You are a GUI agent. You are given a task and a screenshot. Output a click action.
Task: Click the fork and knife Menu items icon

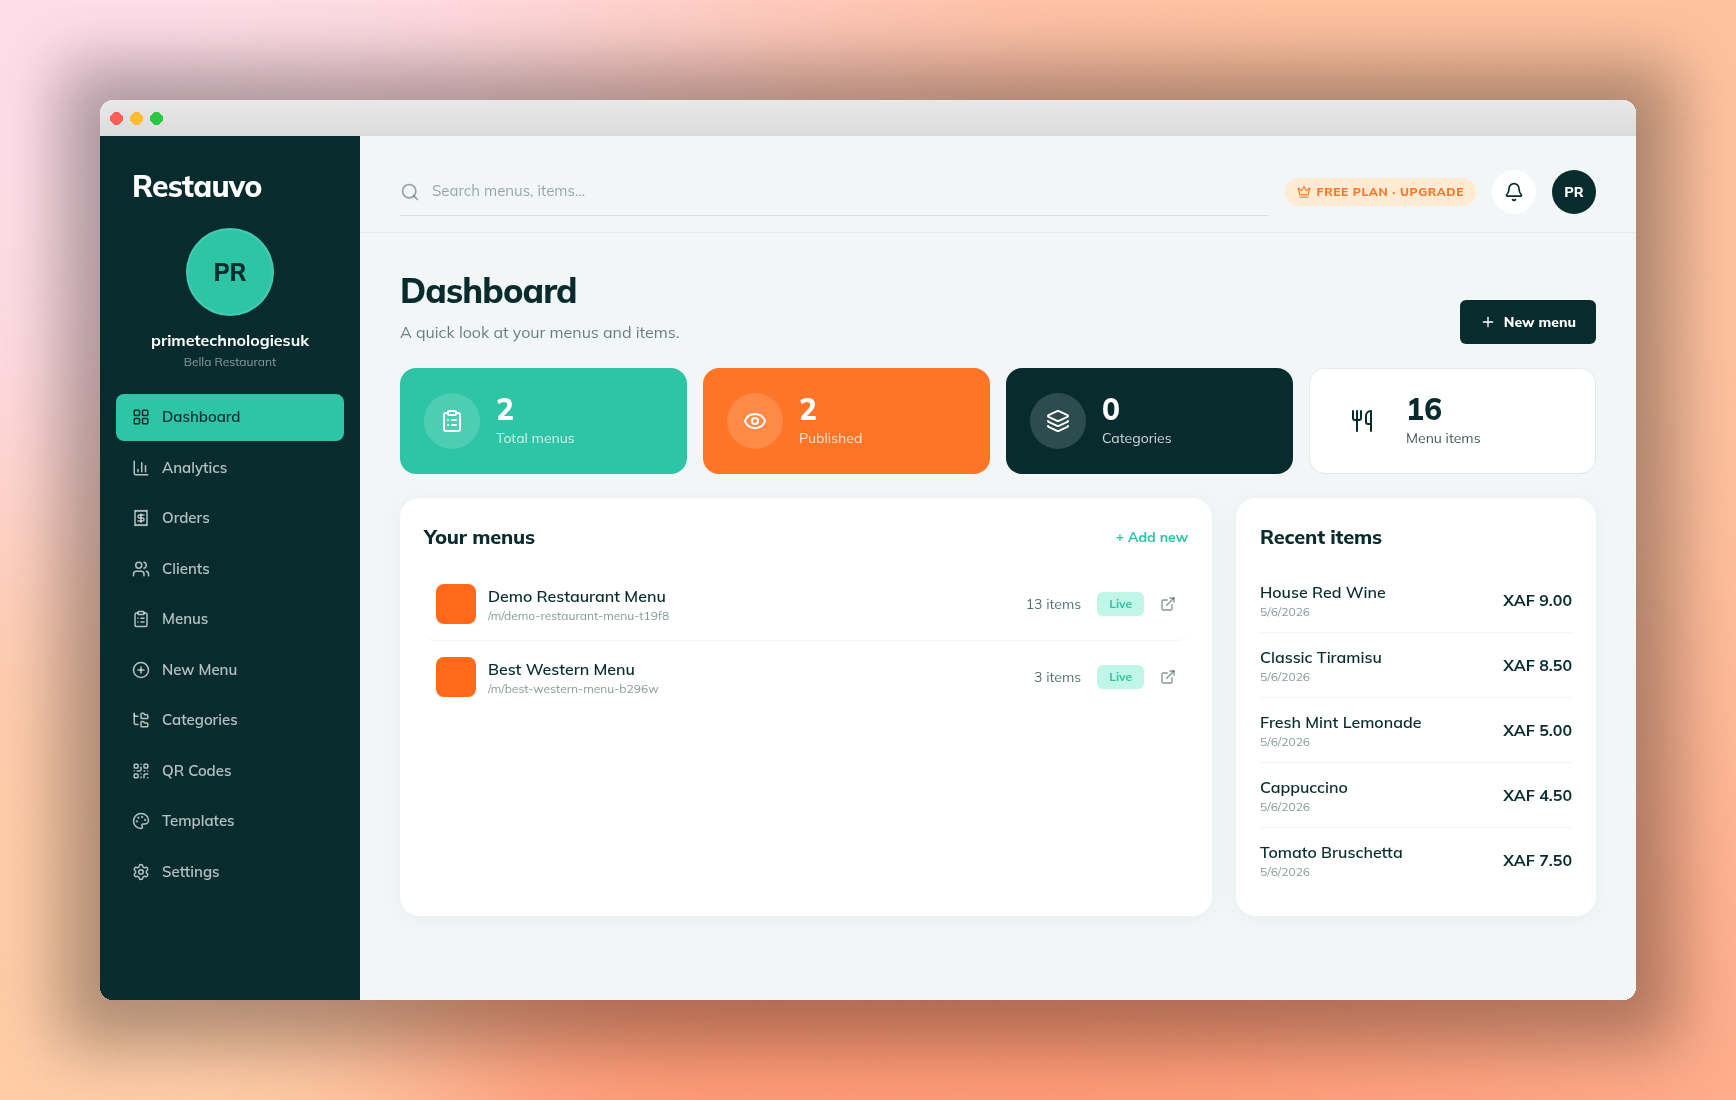pyautogui.click(x=1362, y=421)
